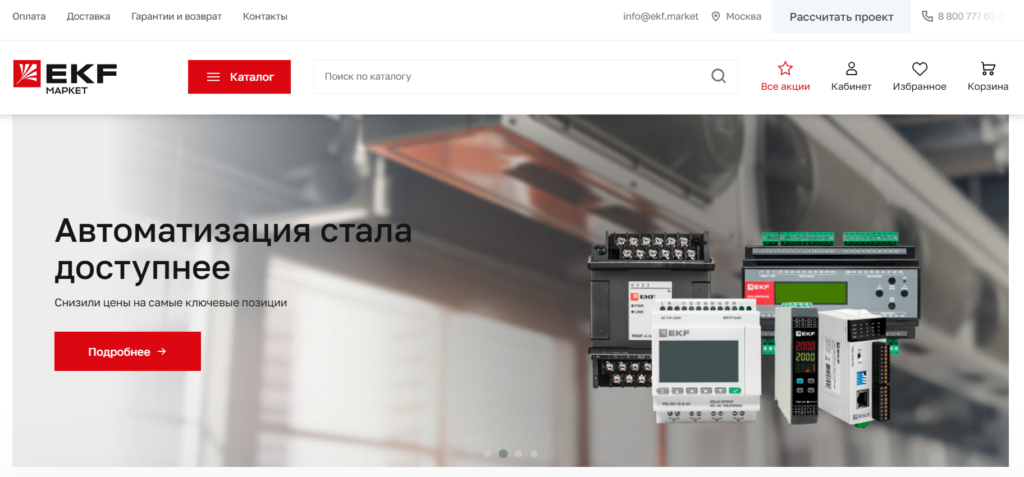Go to third banner slide dot

pos(519,453)
